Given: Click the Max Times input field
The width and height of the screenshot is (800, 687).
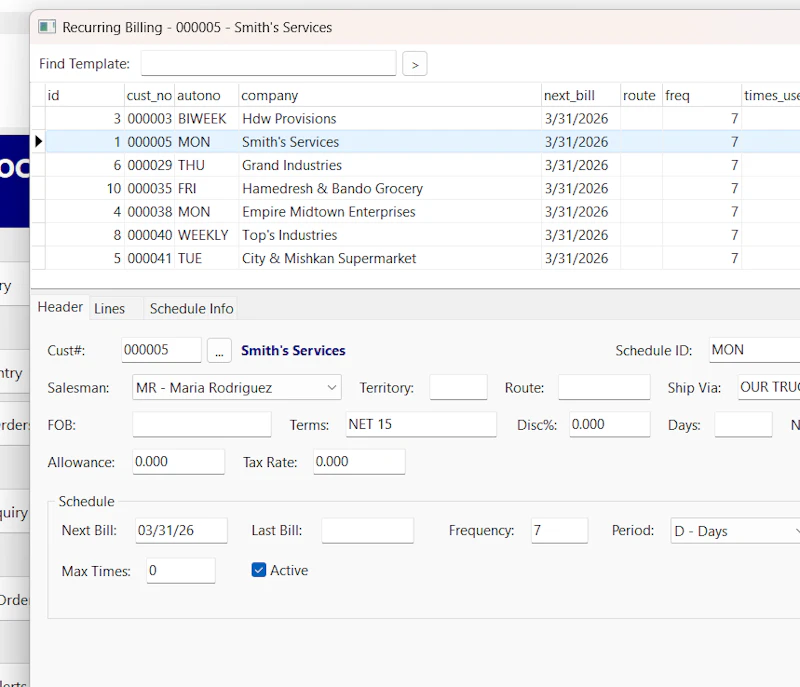Looking at the screenshot, I should (x=181, y=570).
